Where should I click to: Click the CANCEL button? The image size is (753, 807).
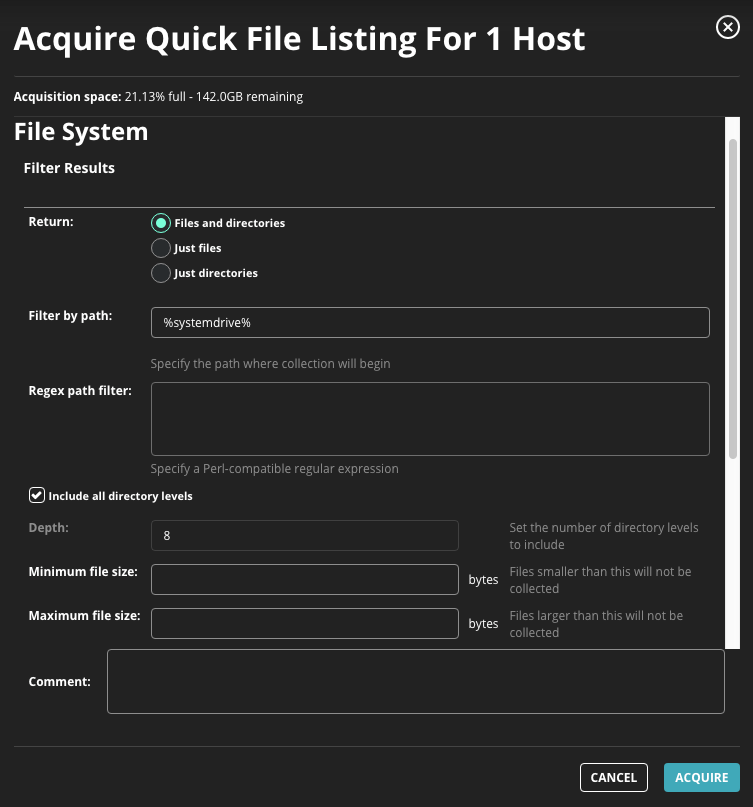[x=614, y=777]
